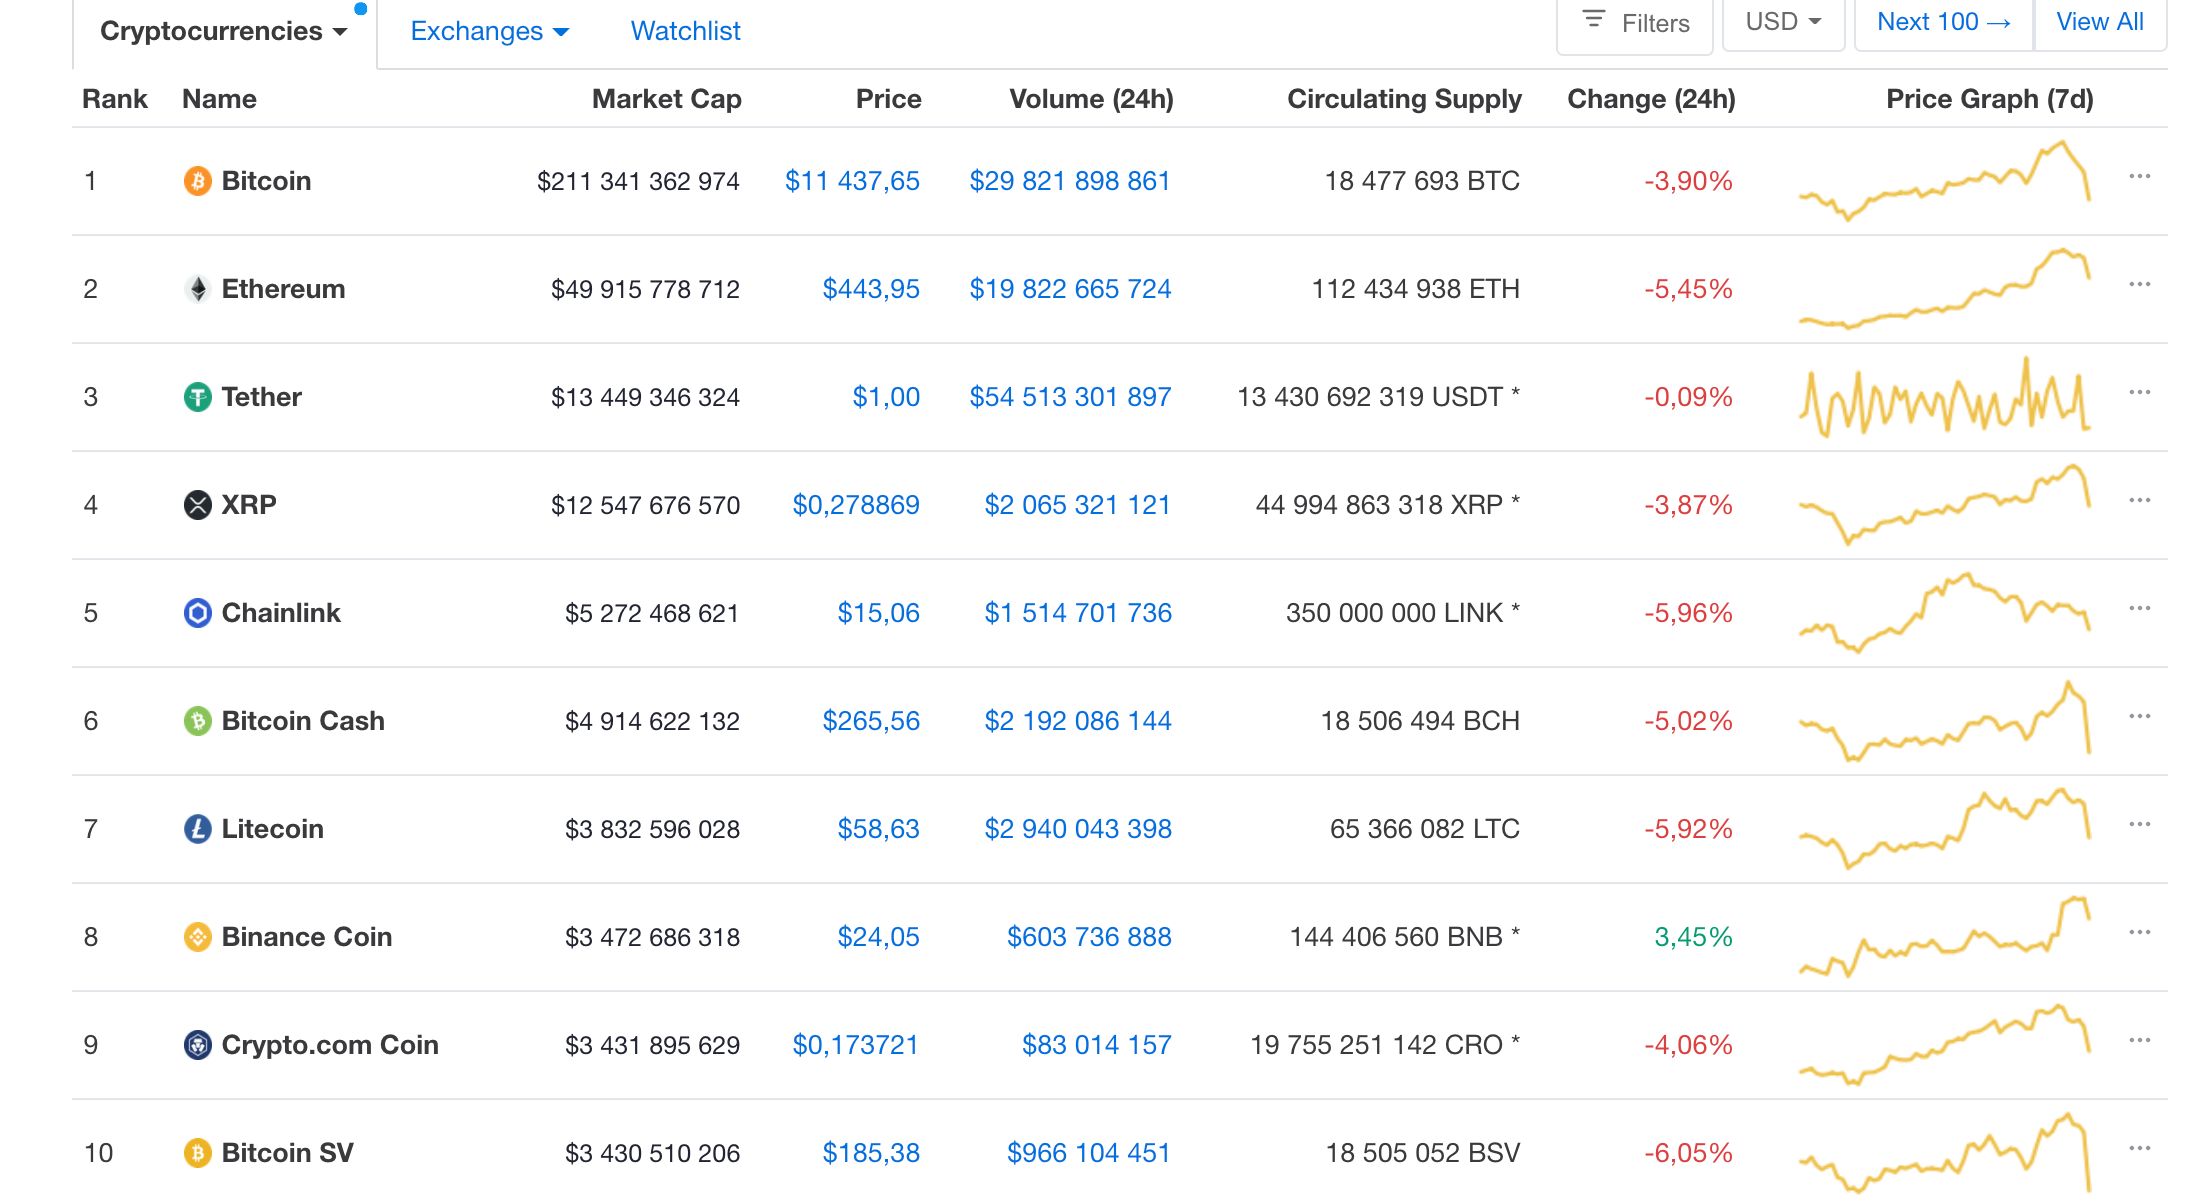Switch to the Watchlist tab
2212x1202 pixels.
(685, 31)
